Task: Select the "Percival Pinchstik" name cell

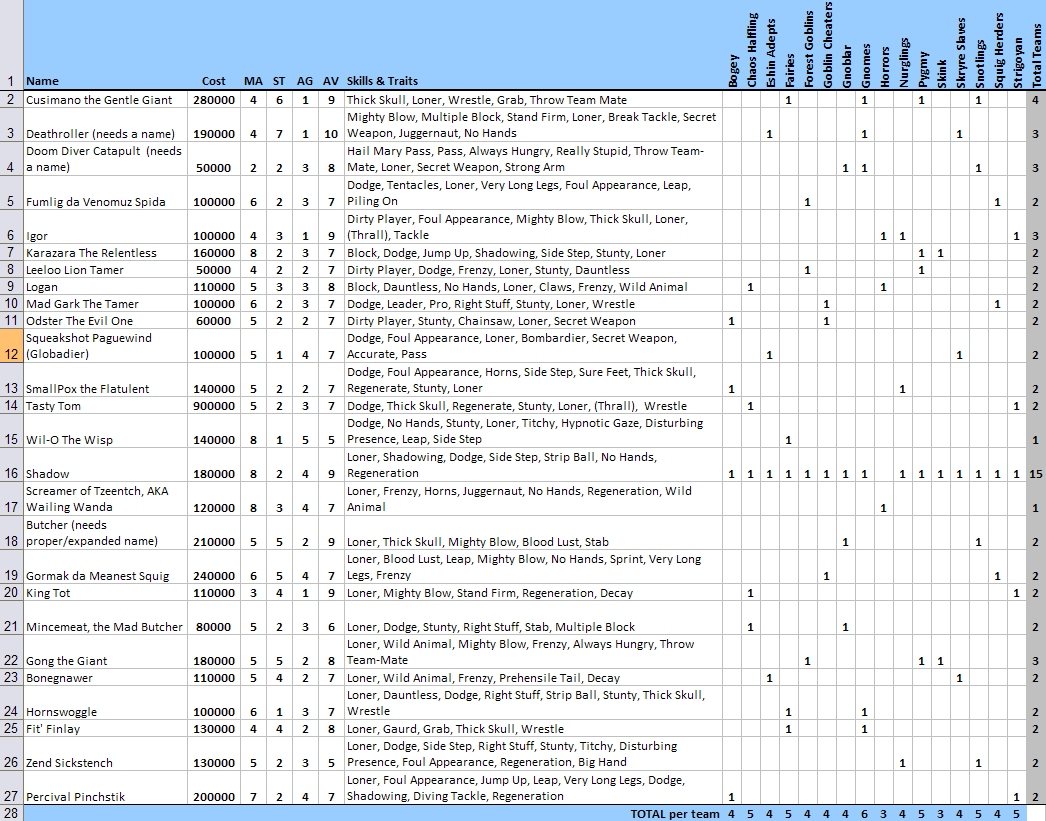Action: click(x=105, y=788)
